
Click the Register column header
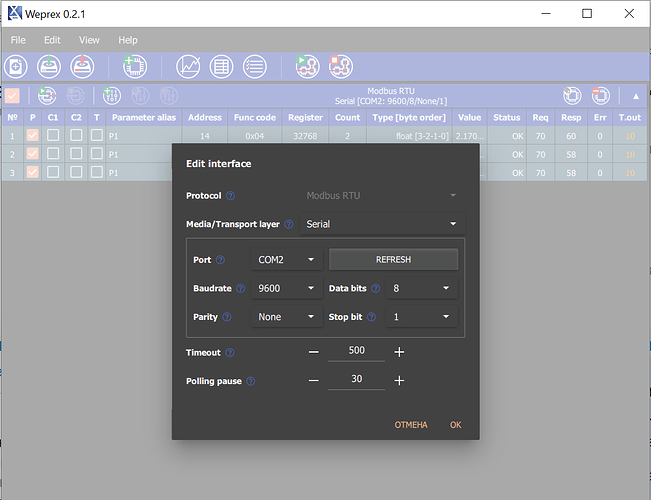[x=305, y=118]
